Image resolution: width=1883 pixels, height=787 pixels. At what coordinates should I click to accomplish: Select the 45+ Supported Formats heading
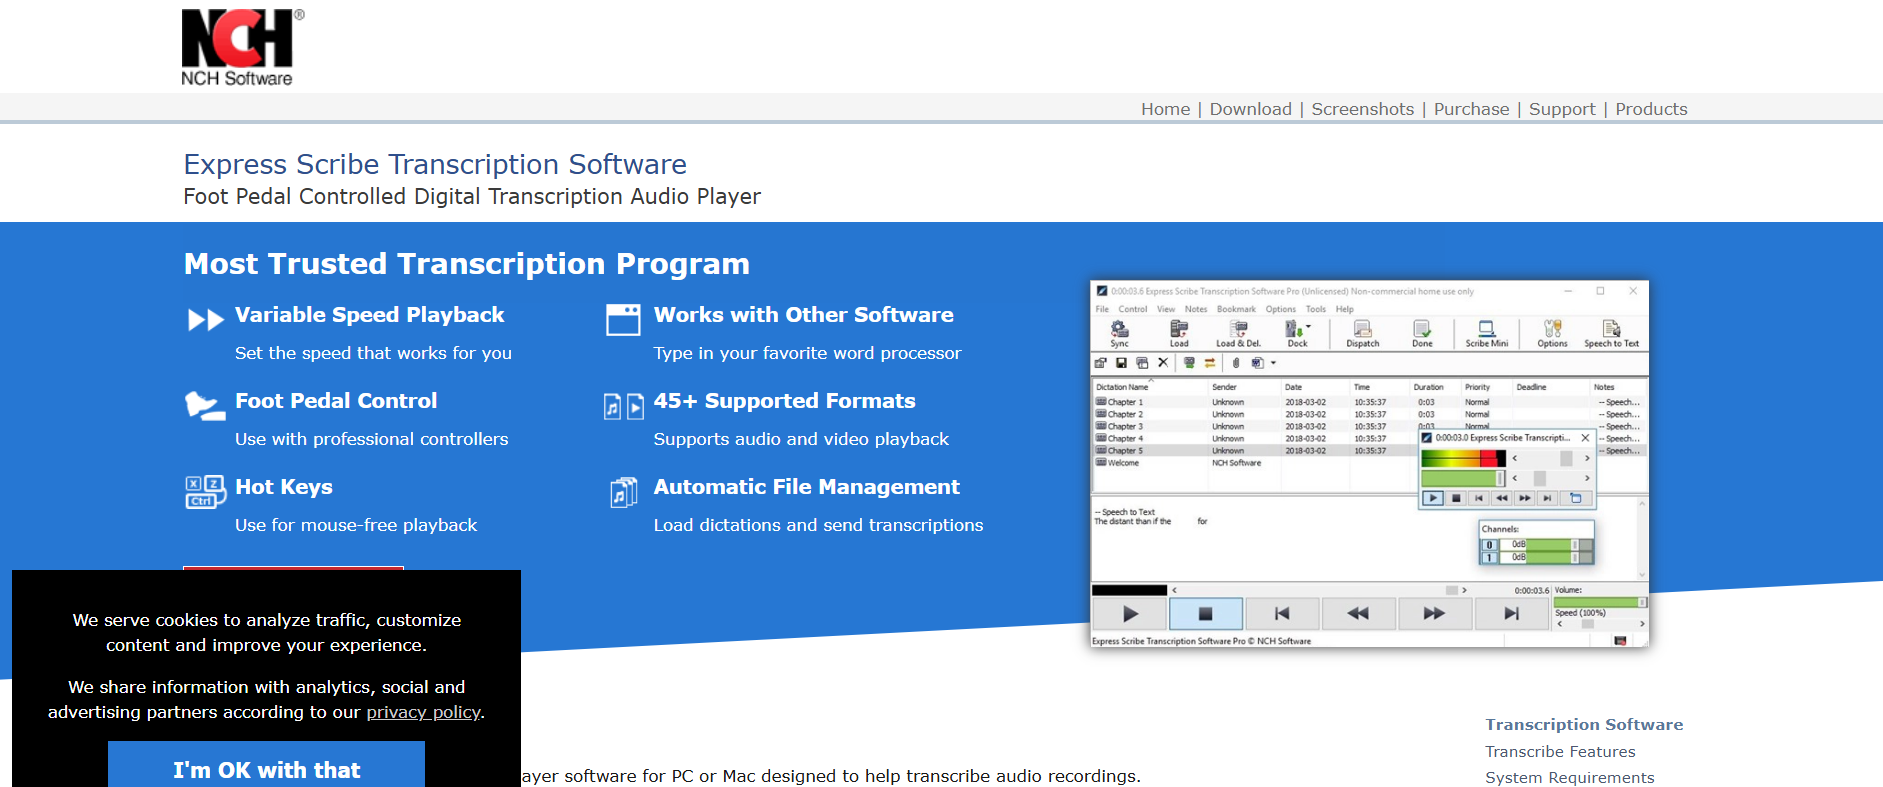coord(784,401)
